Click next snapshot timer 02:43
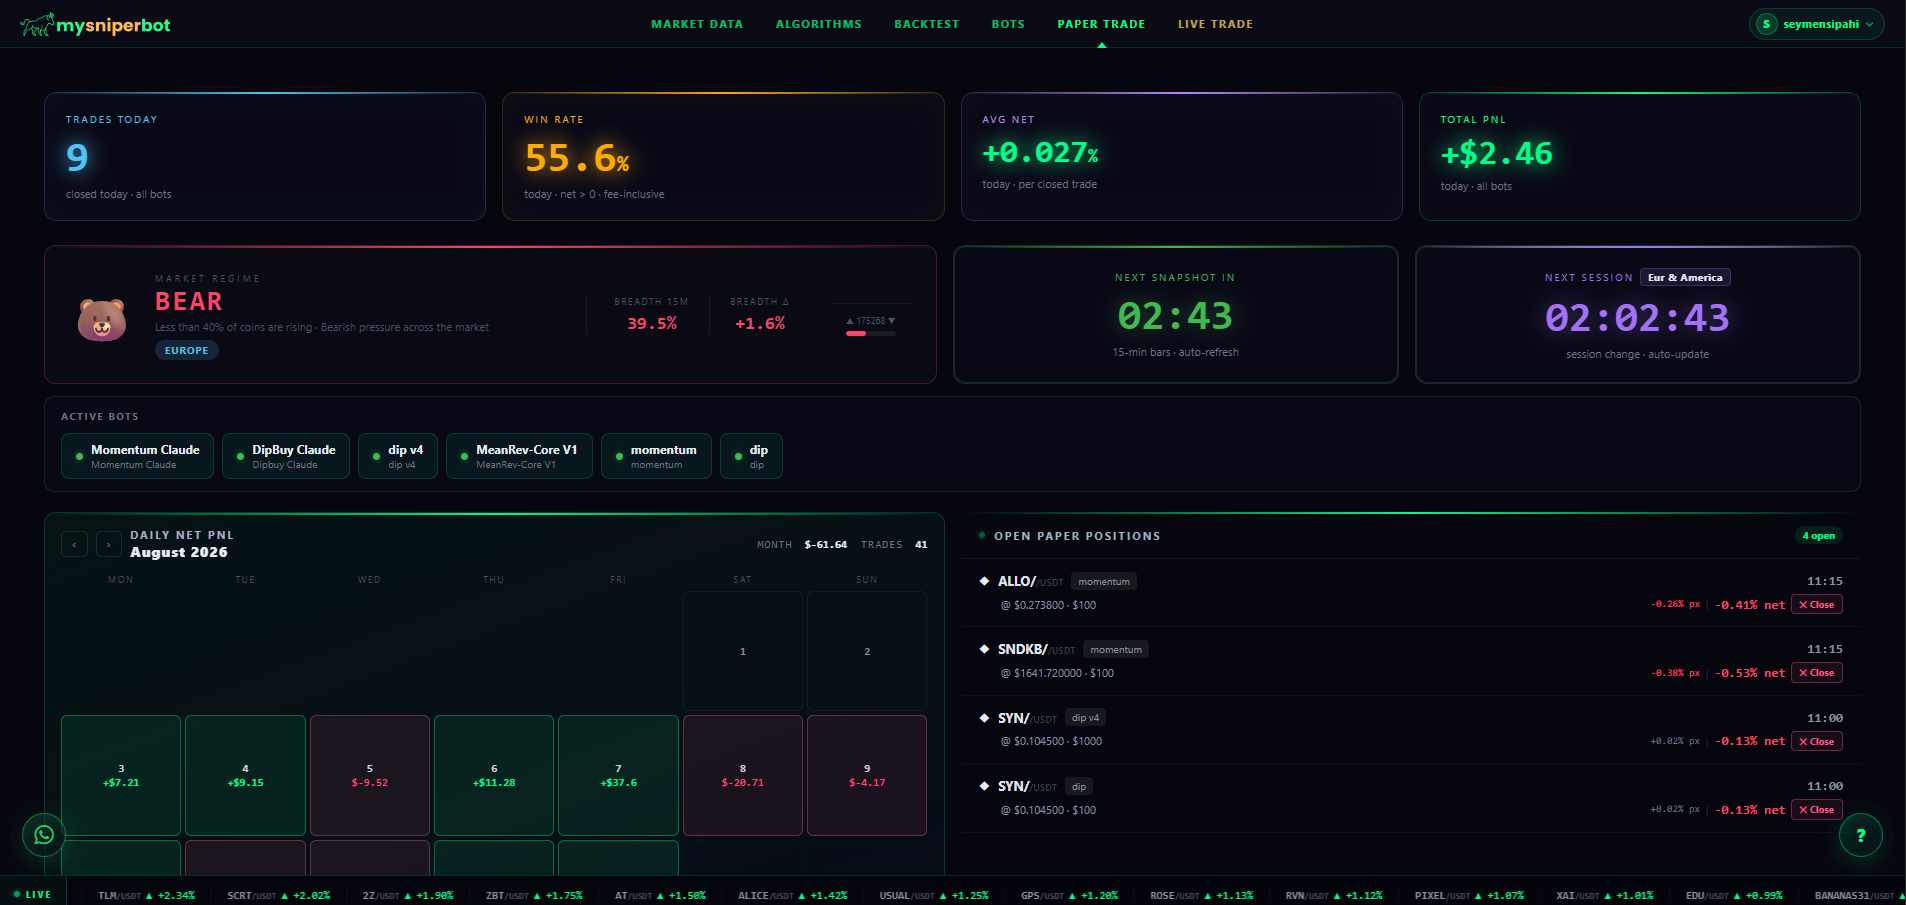The height and width of the screenshot is (905, 1906). (x=1175, y=316)
